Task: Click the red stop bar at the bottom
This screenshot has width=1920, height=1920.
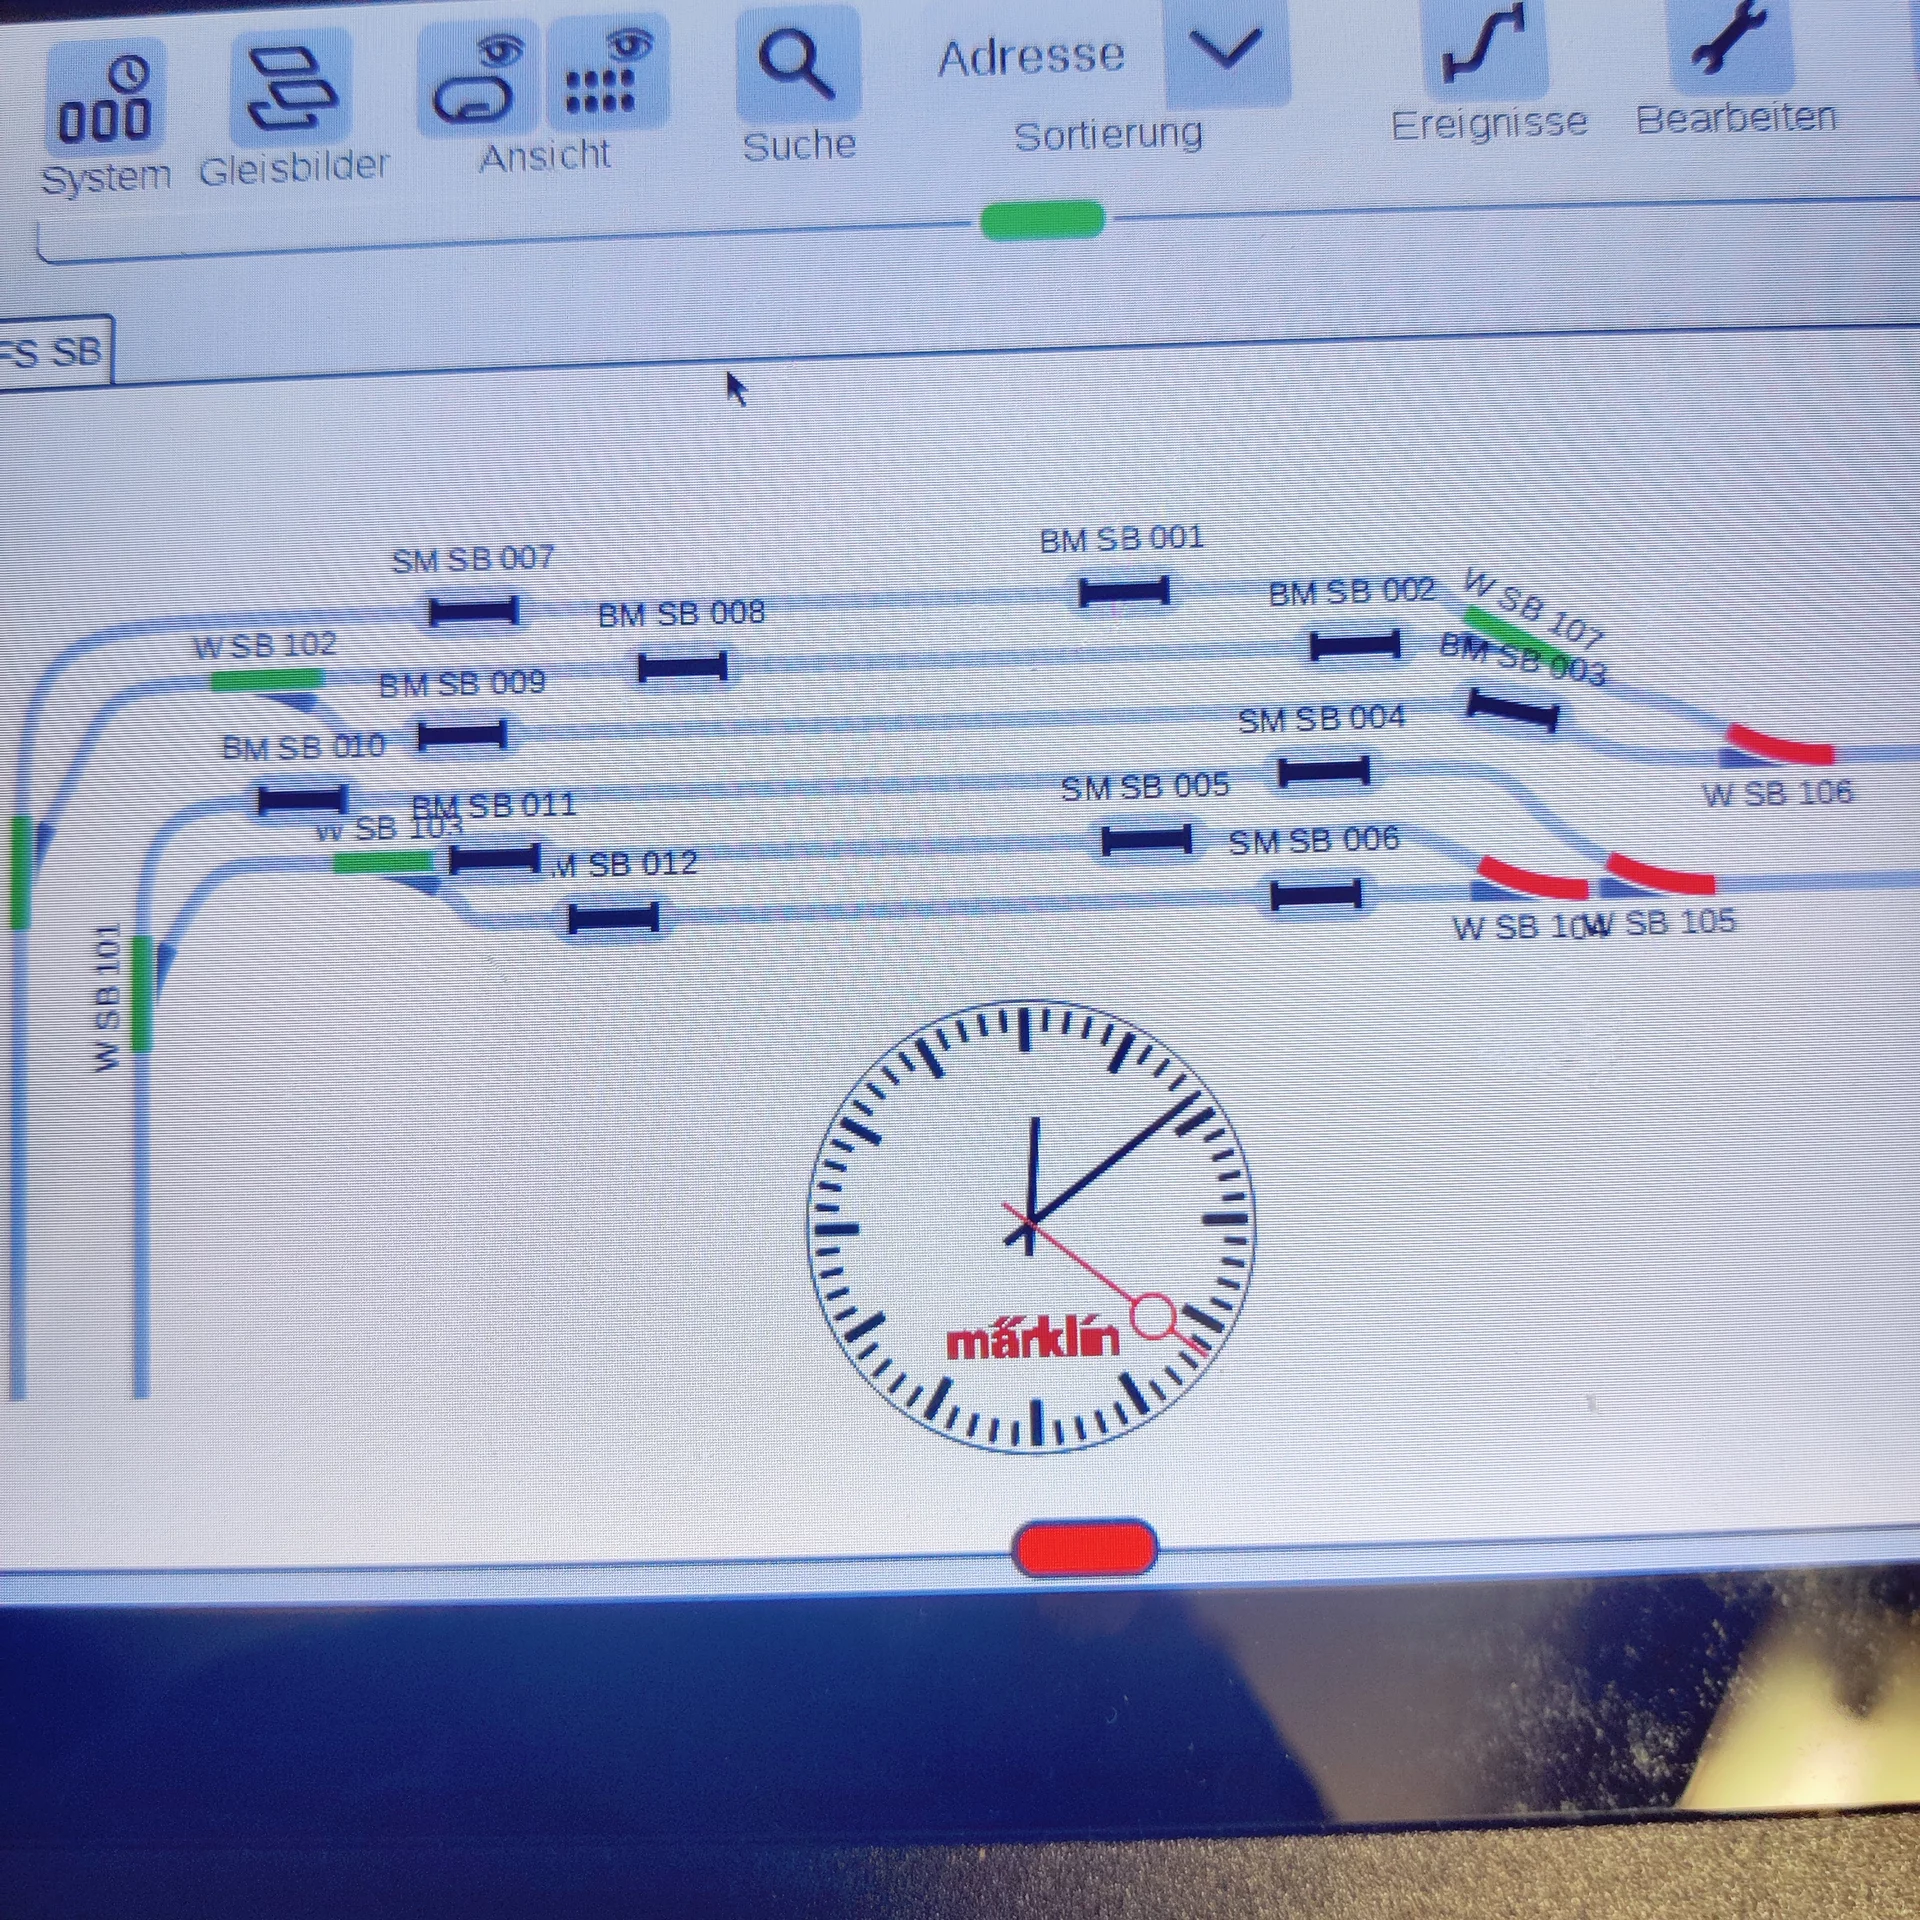Action: click(x=1084, y=1548)
